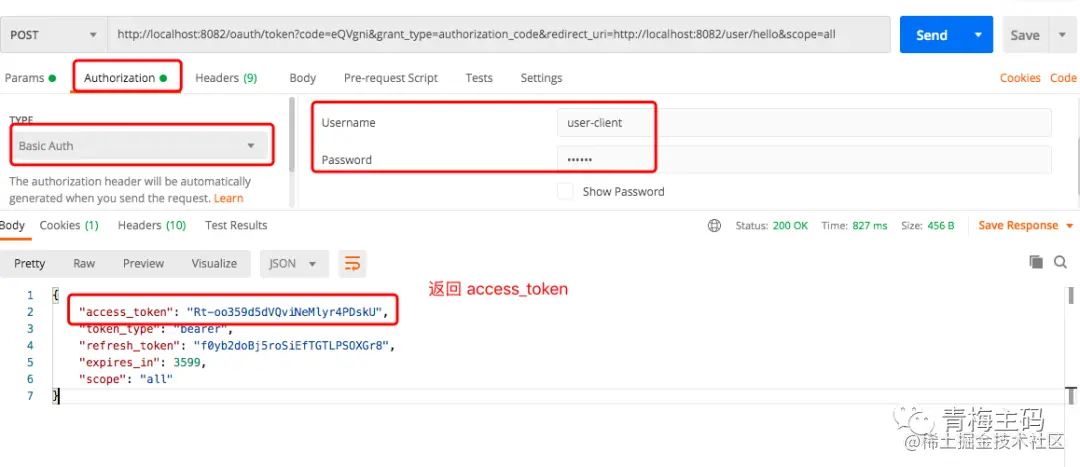Open the POST method dropdown
This screenshot has width=1080, height=467.
pos(52,34)
